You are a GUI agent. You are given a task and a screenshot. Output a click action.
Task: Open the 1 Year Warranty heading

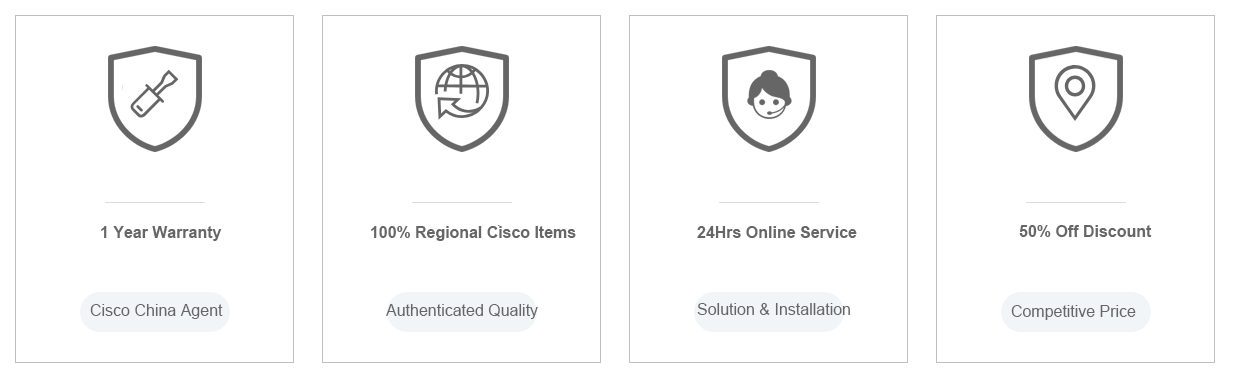[160, 232]
